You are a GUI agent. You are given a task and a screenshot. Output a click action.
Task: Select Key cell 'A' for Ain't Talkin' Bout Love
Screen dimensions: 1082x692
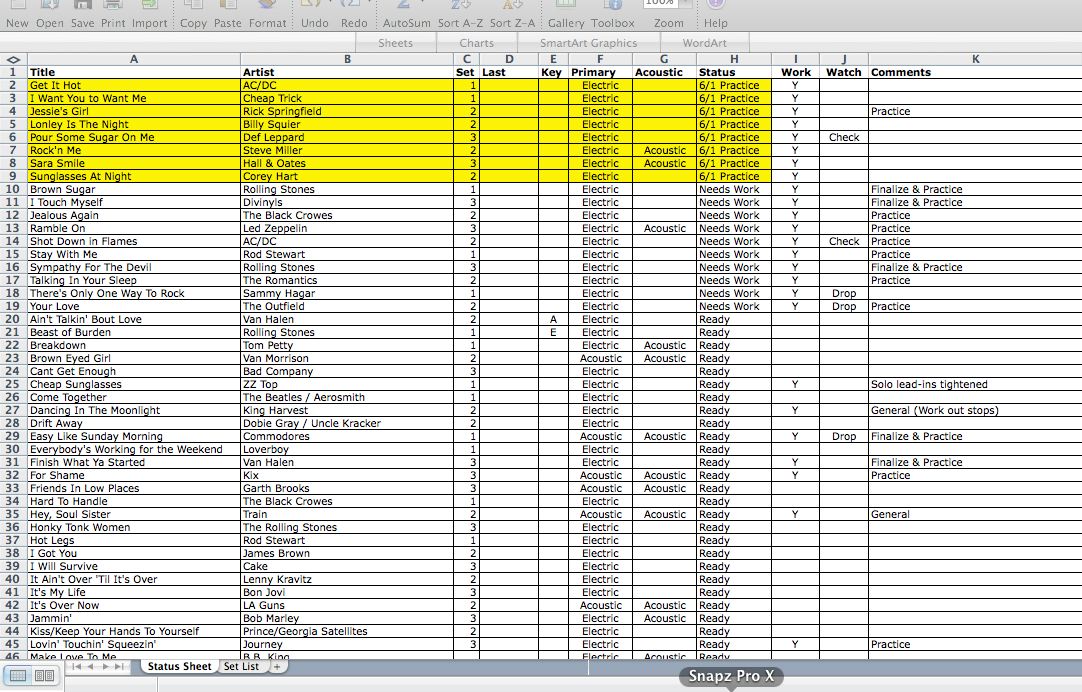(553, 319)
